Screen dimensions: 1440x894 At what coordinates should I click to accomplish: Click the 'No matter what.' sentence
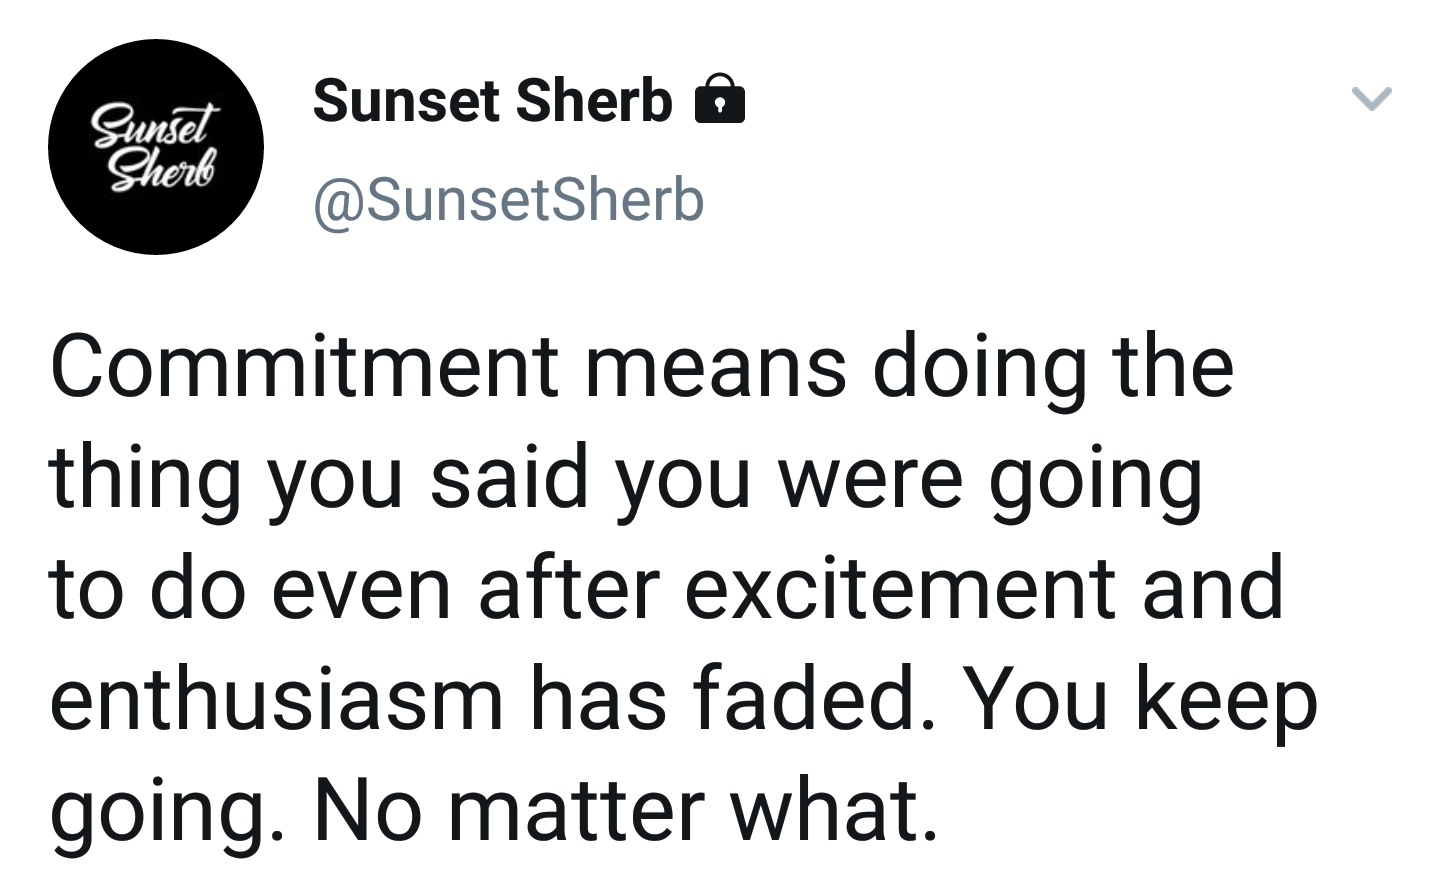625,808
